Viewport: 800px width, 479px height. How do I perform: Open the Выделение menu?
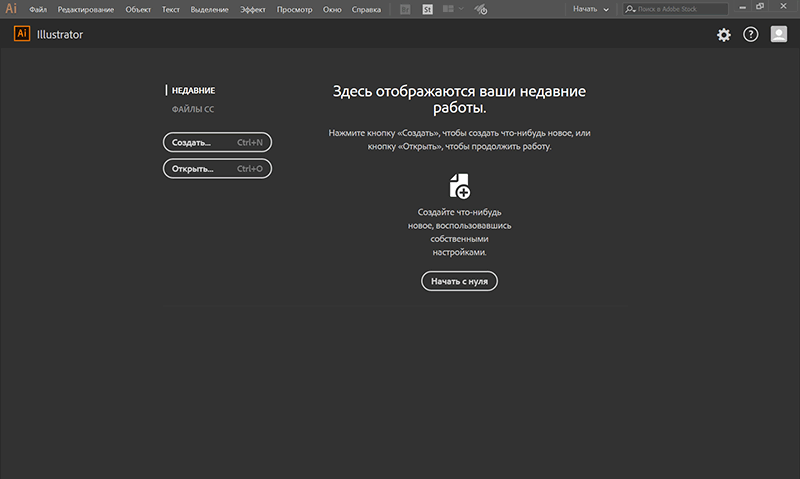click(x=209, y=9)
